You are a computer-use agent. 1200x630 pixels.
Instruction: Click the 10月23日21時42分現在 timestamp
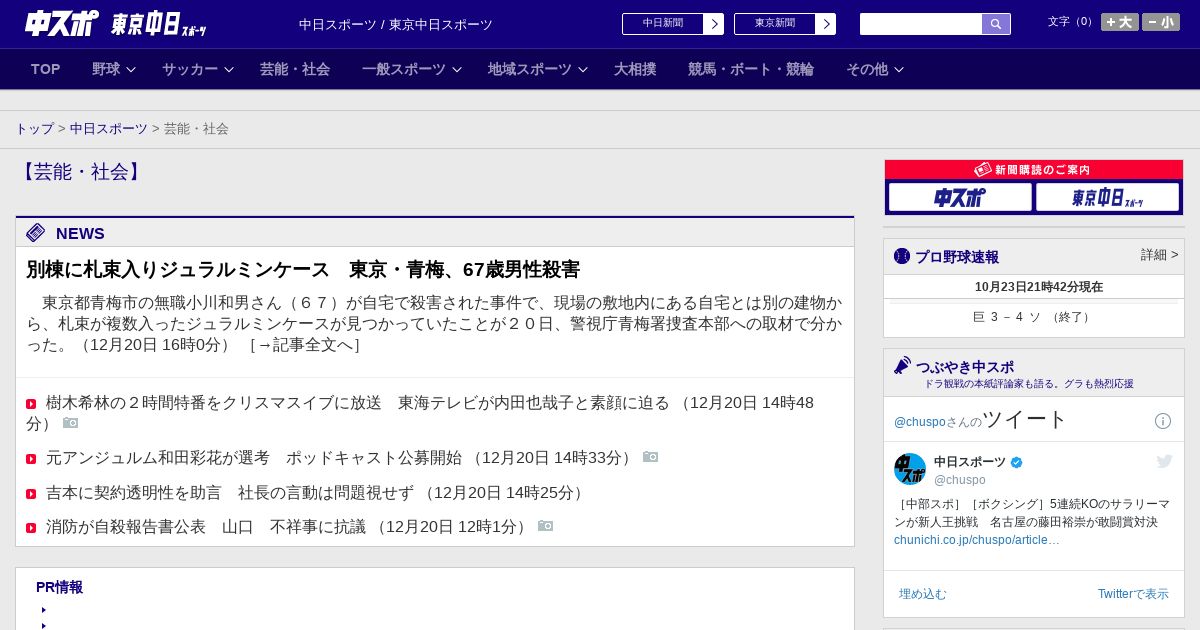[x=1039, y=287]
